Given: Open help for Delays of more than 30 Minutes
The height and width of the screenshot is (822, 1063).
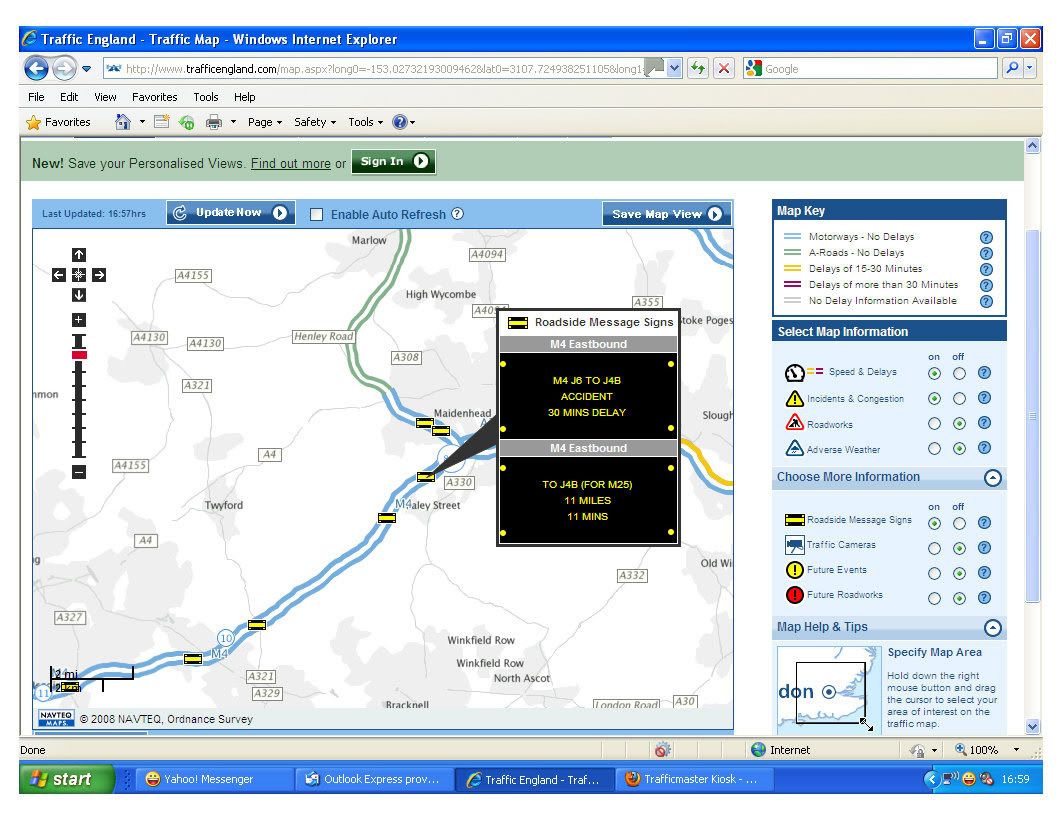Looking at the screenshot, I should point(986,286).
